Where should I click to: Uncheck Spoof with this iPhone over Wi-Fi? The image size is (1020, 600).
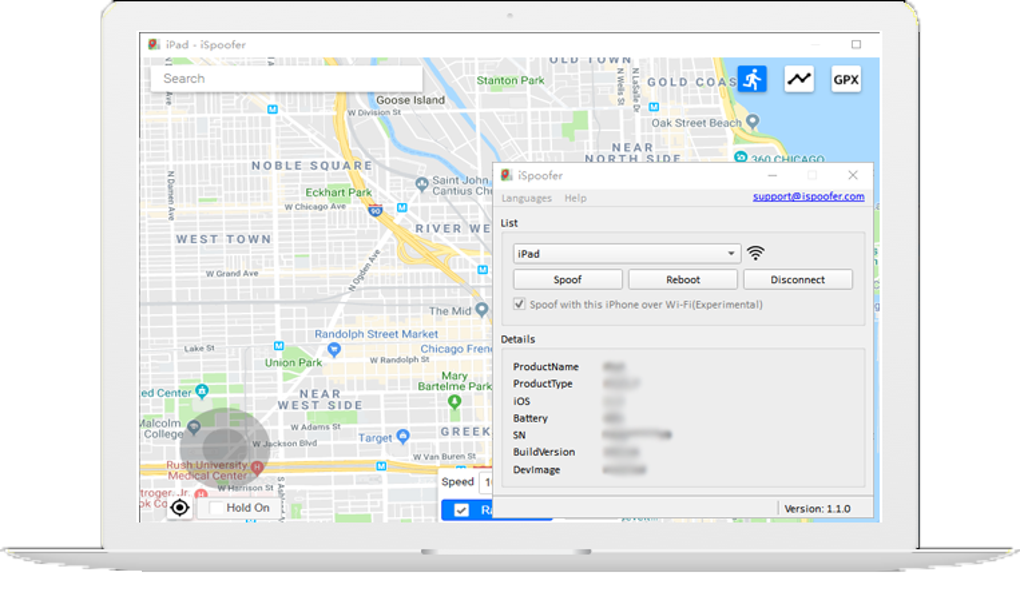519,304
